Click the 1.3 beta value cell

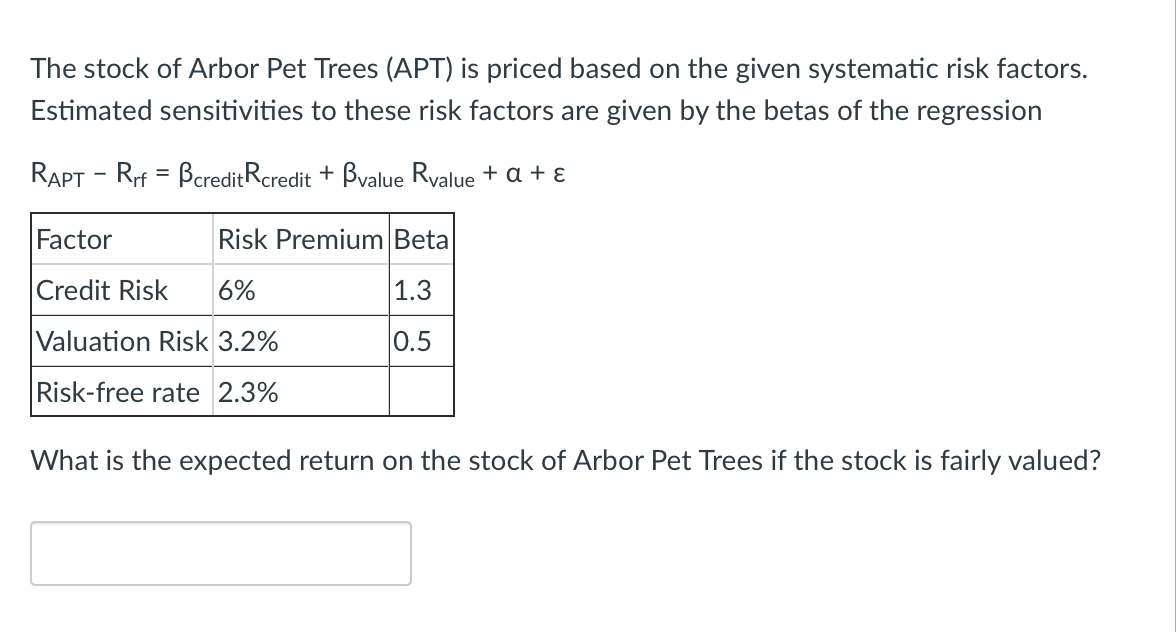[422, 290]
